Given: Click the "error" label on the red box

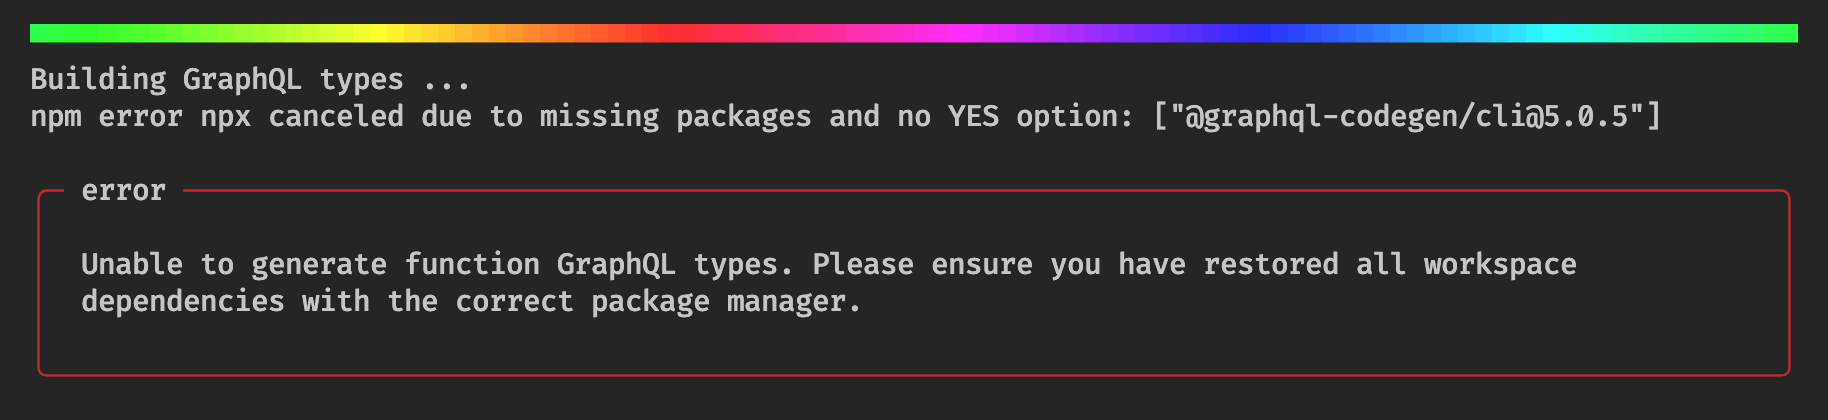Looking at the screenshot, I should pos(123,191).
